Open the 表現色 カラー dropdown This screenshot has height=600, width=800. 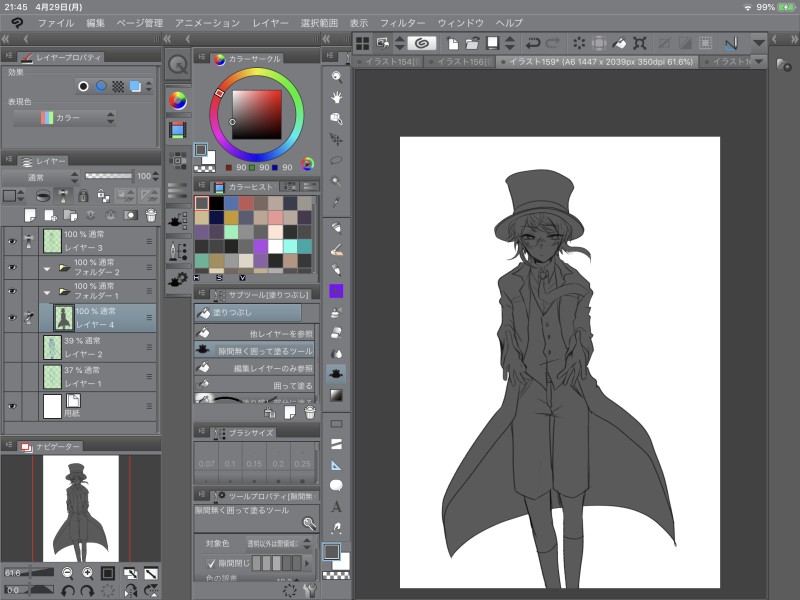click(64, 118)
